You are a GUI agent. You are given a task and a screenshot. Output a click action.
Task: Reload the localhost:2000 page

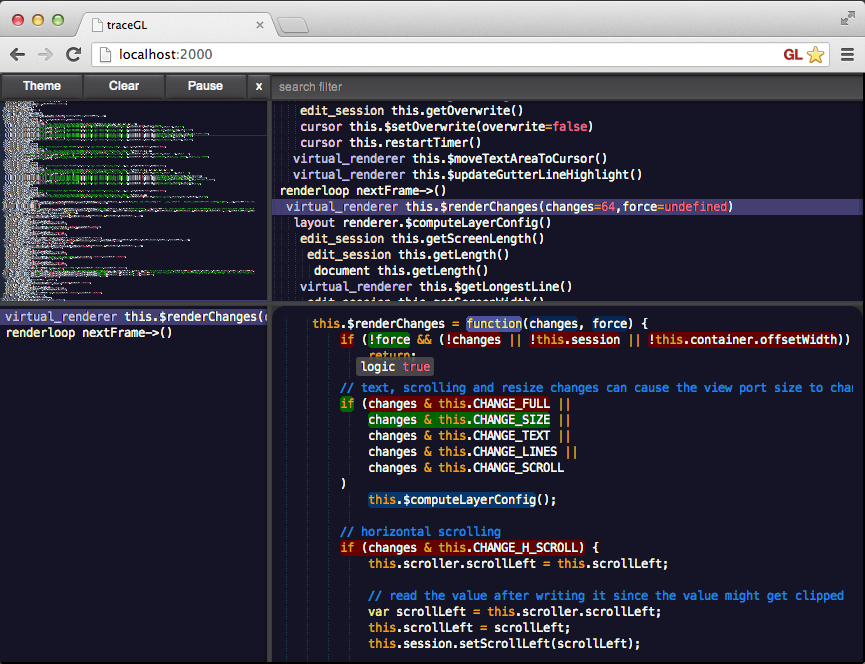tap(74, 55)
